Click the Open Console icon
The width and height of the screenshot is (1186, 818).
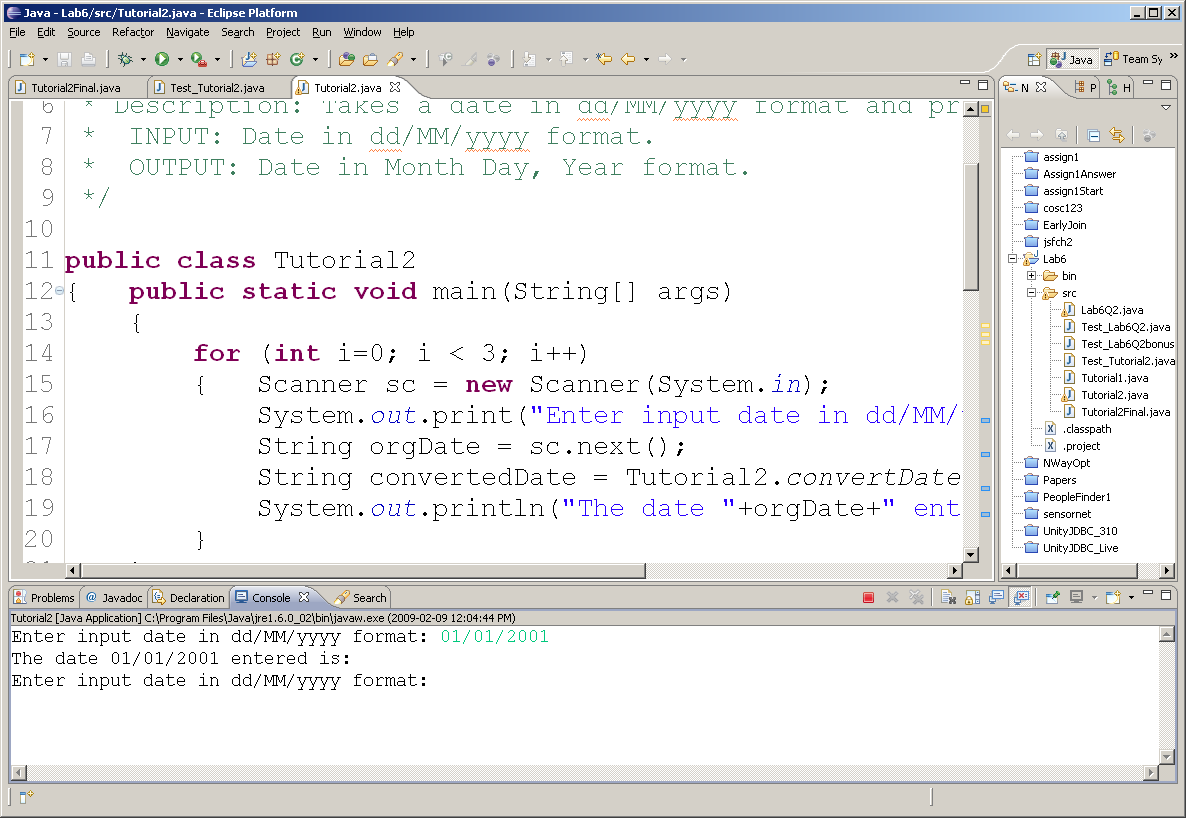(x=1113, y=598)
